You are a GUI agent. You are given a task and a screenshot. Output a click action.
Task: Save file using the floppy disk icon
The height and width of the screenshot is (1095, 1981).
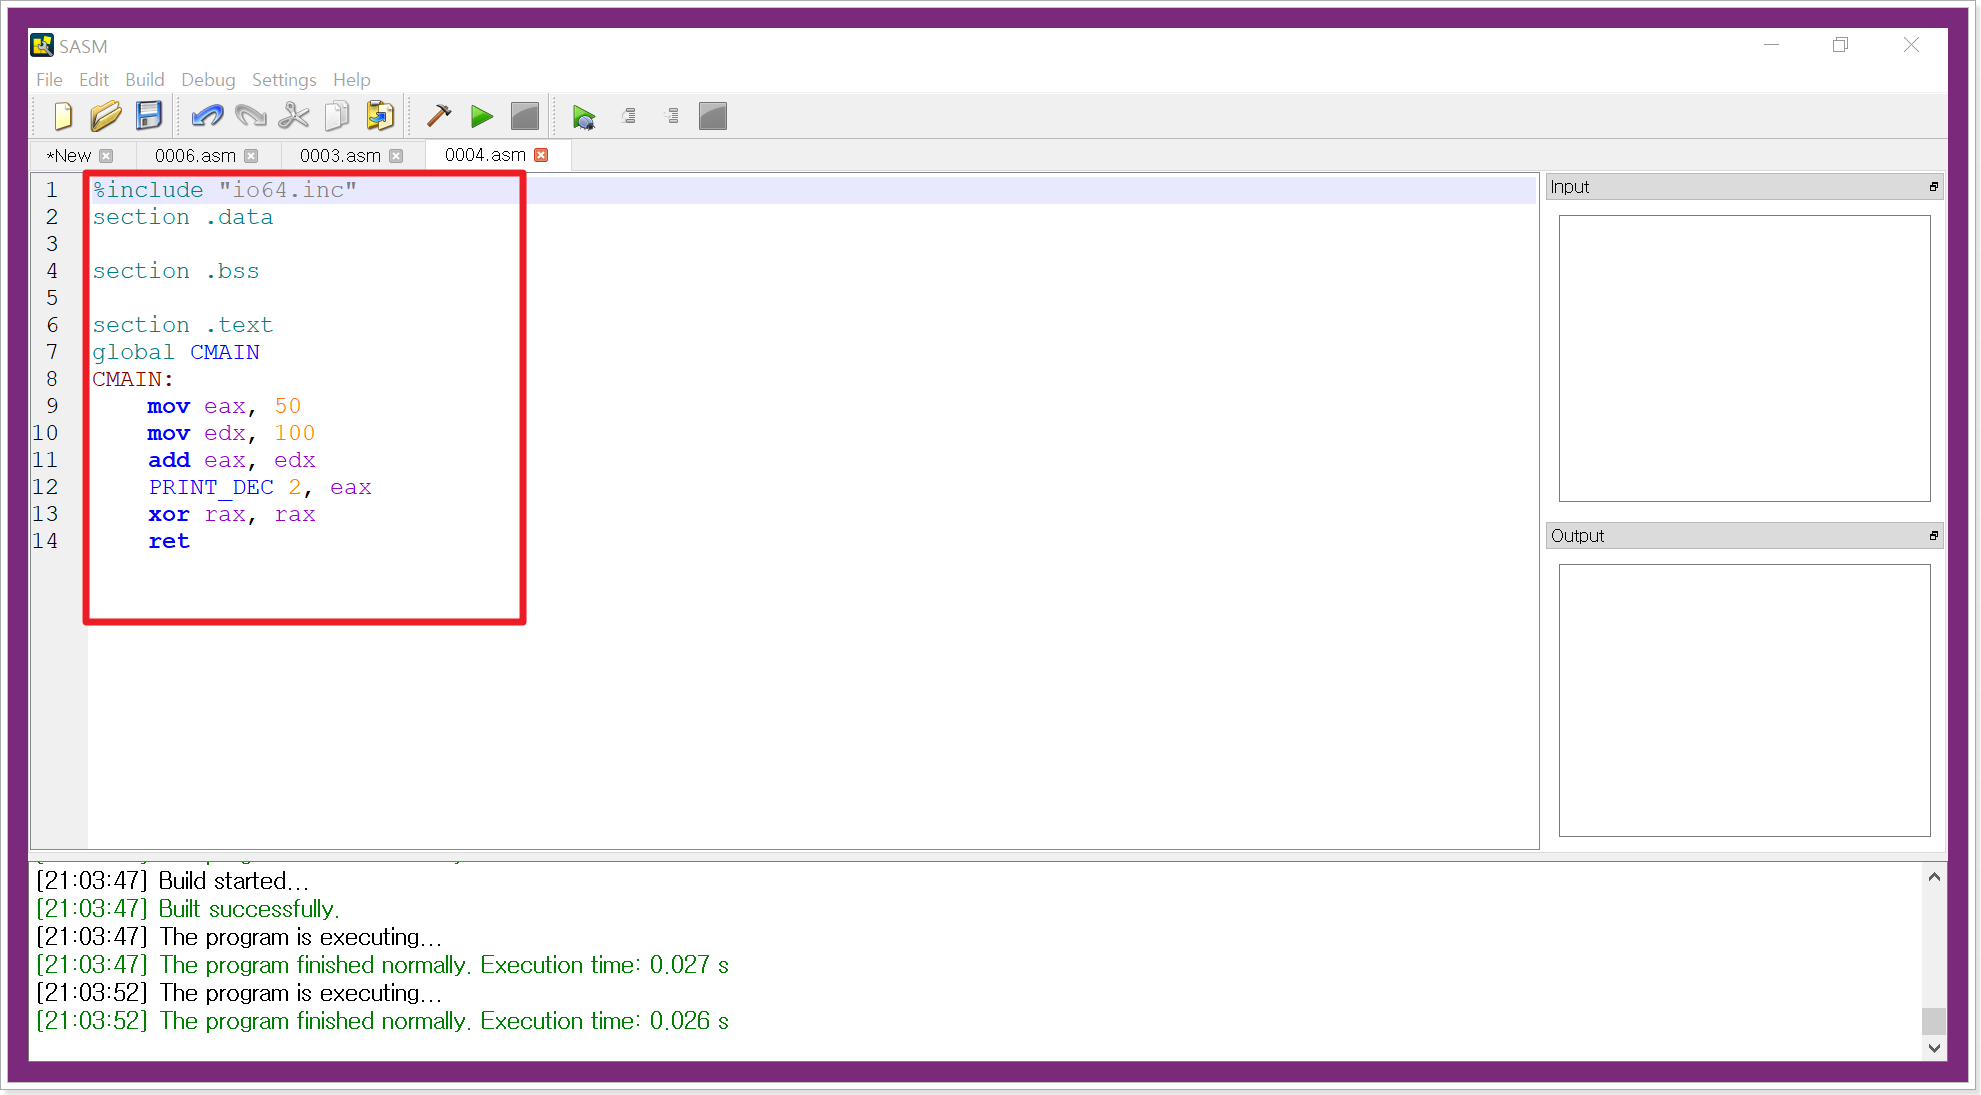point(149,117)
